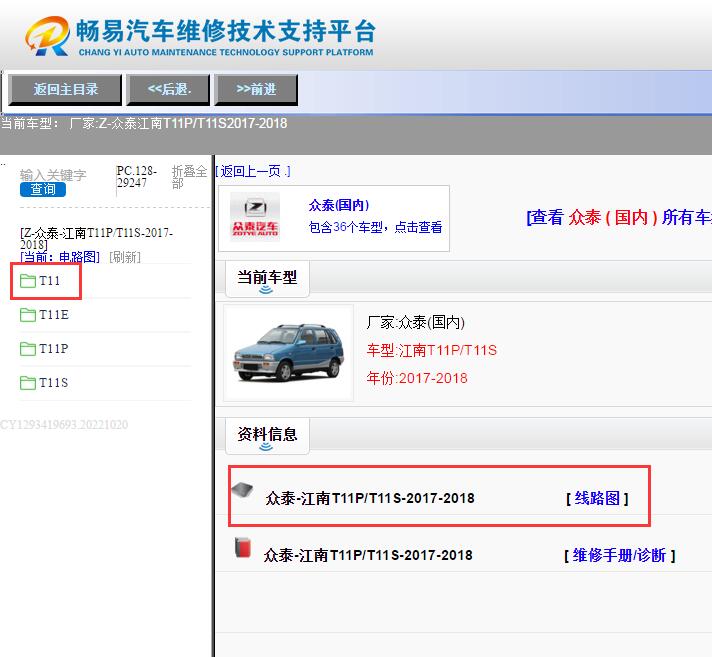Click the 厂家:众泰(国内) text
The height and width of the screenshot is (657, 712).
click(x=415, y=322)
